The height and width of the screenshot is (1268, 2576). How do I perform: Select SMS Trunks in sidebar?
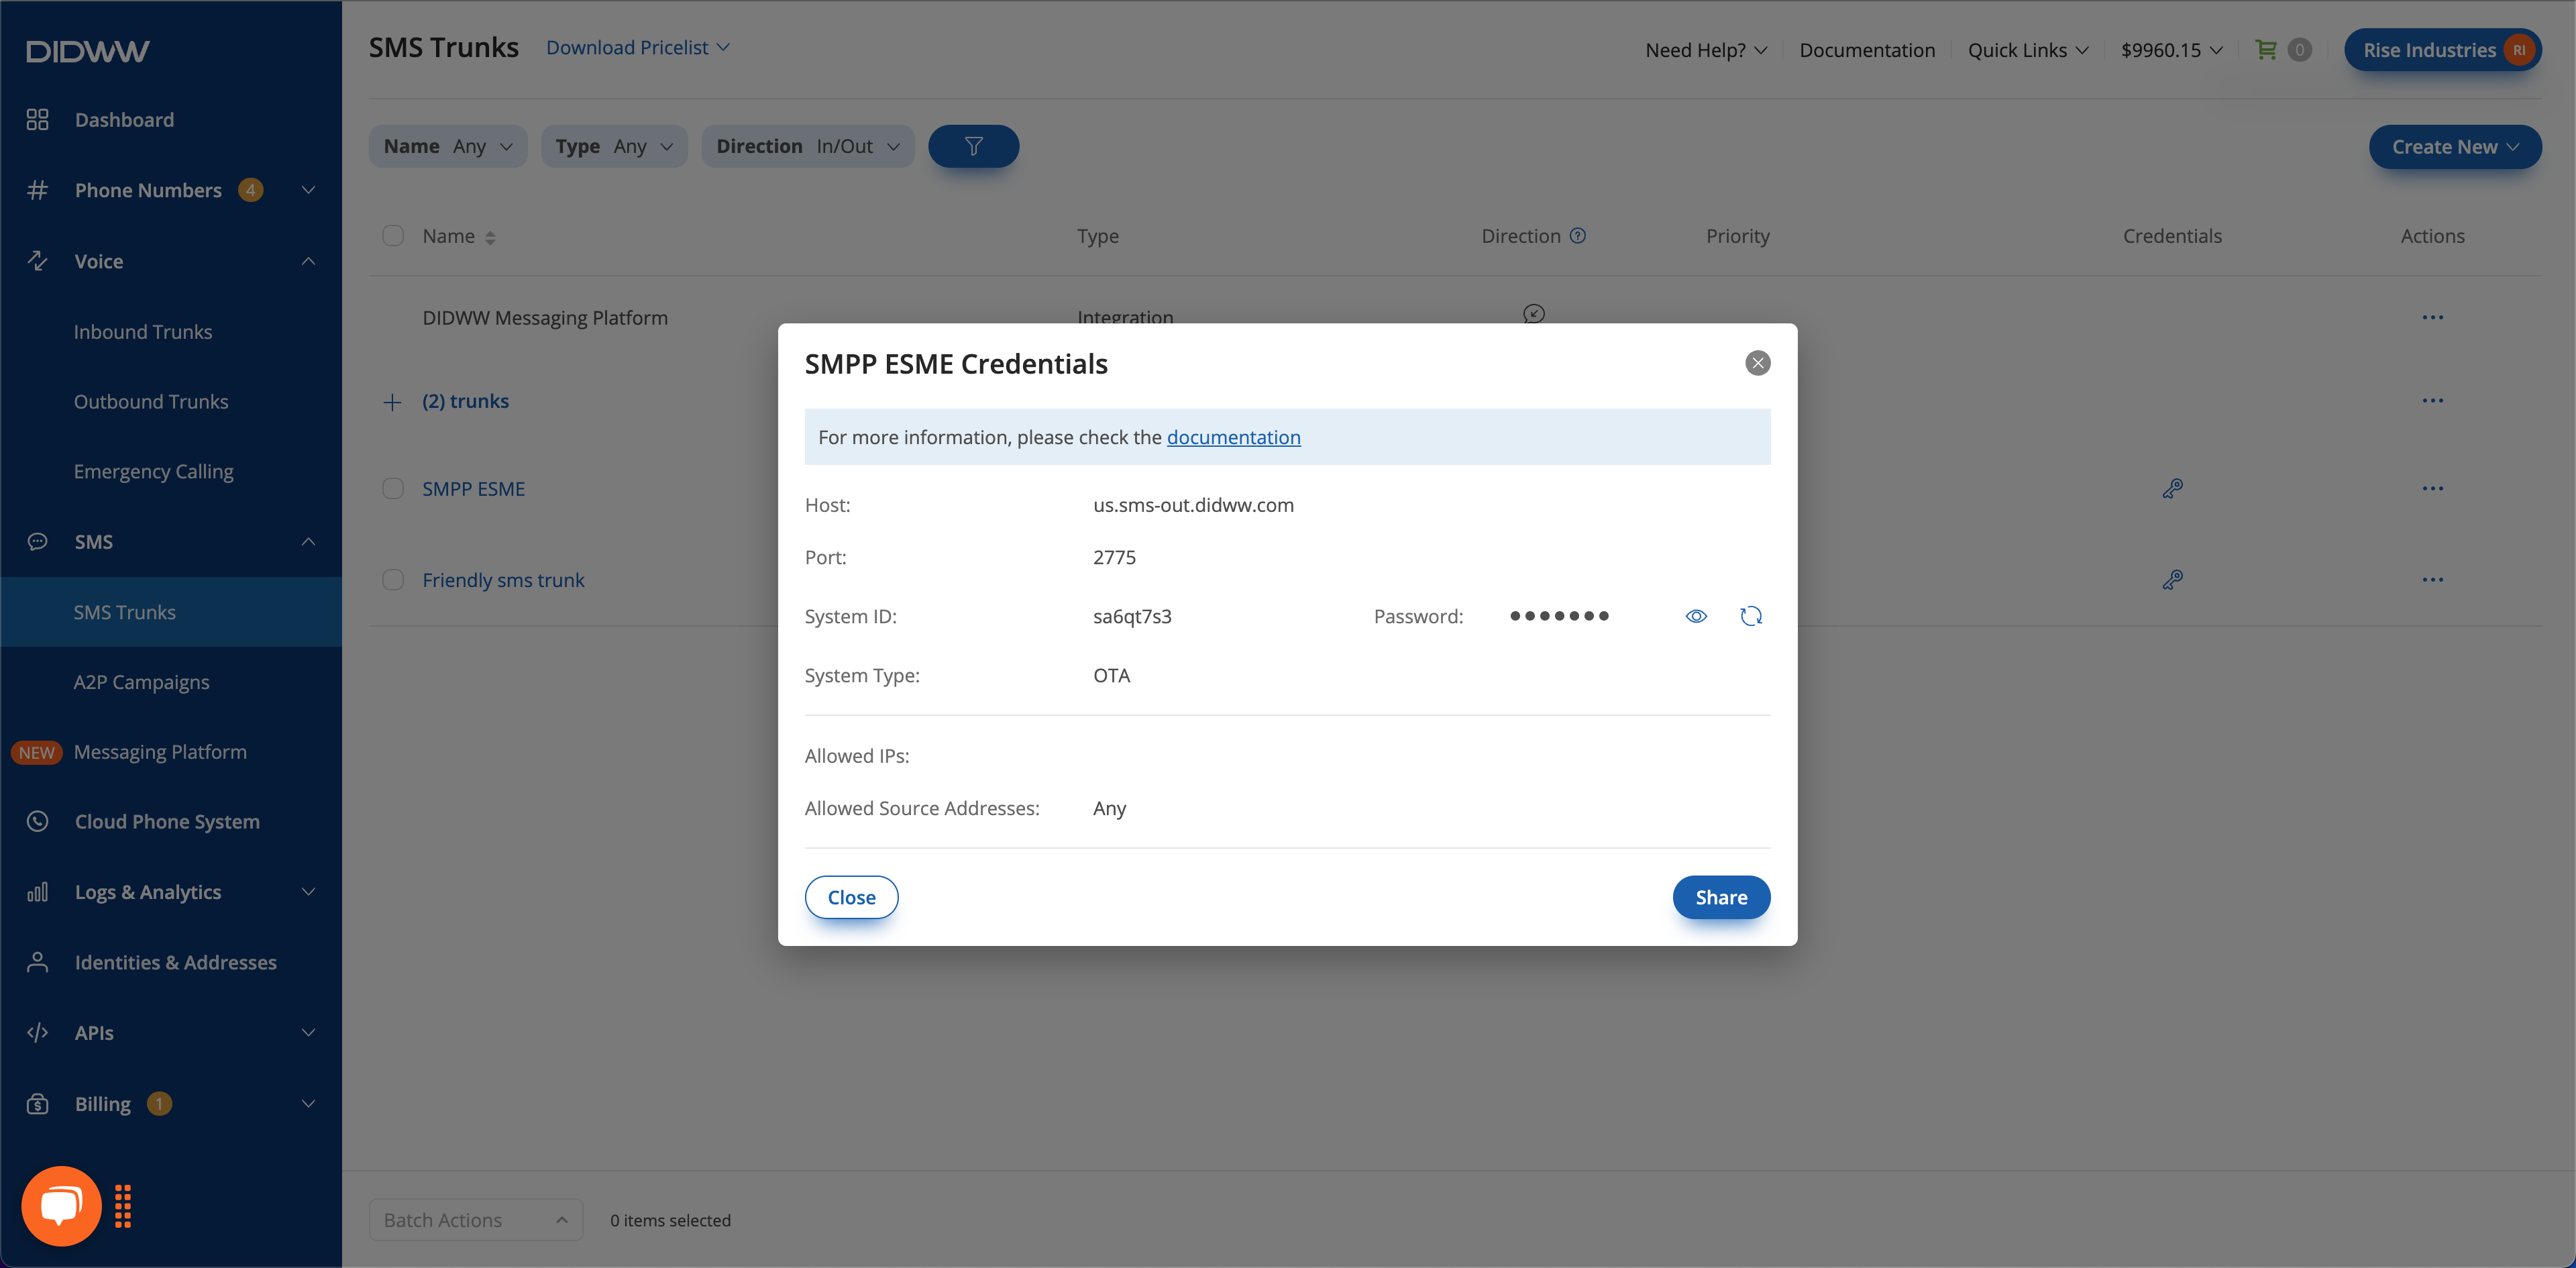click(x=171, y=612)
